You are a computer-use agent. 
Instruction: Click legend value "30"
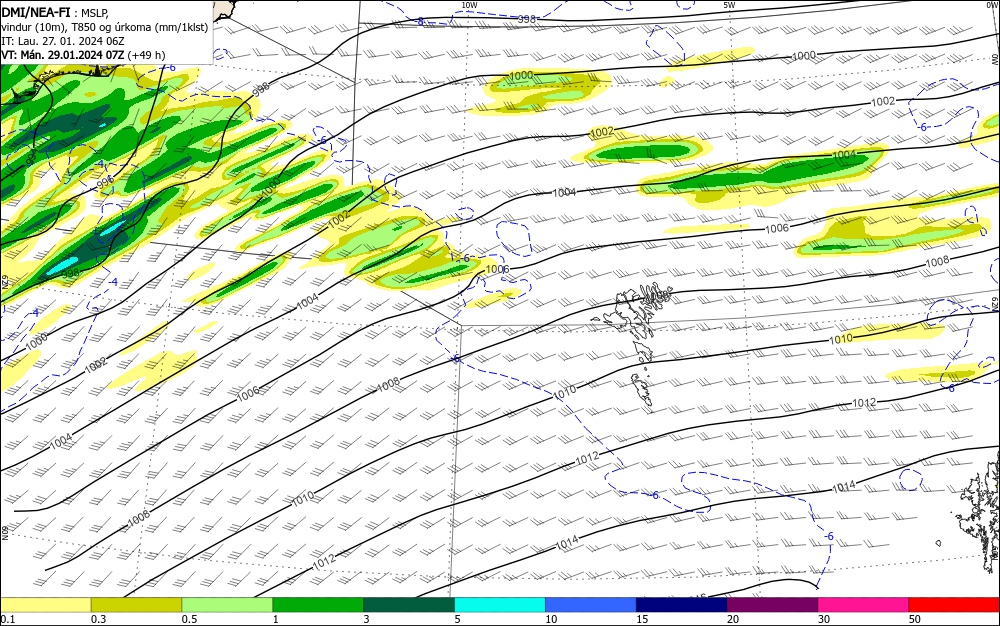coord(824,619)
